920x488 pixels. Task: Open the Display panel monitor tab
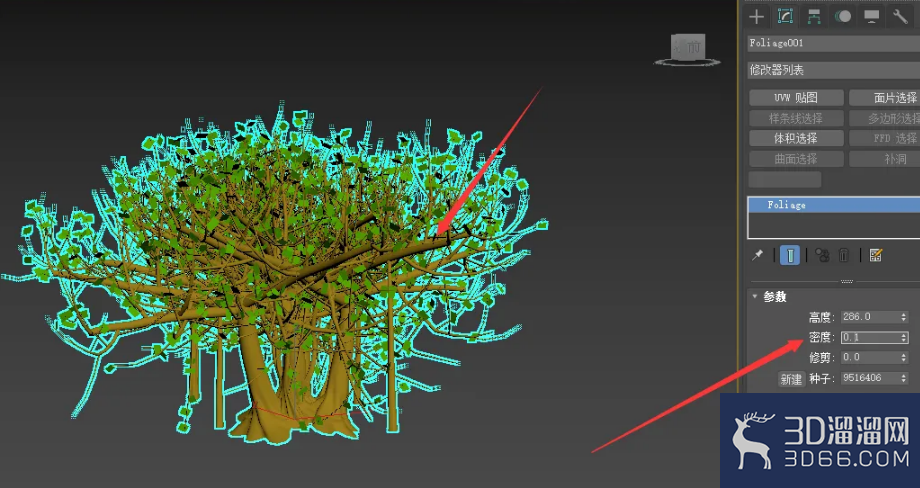click(x=871, y=17)
